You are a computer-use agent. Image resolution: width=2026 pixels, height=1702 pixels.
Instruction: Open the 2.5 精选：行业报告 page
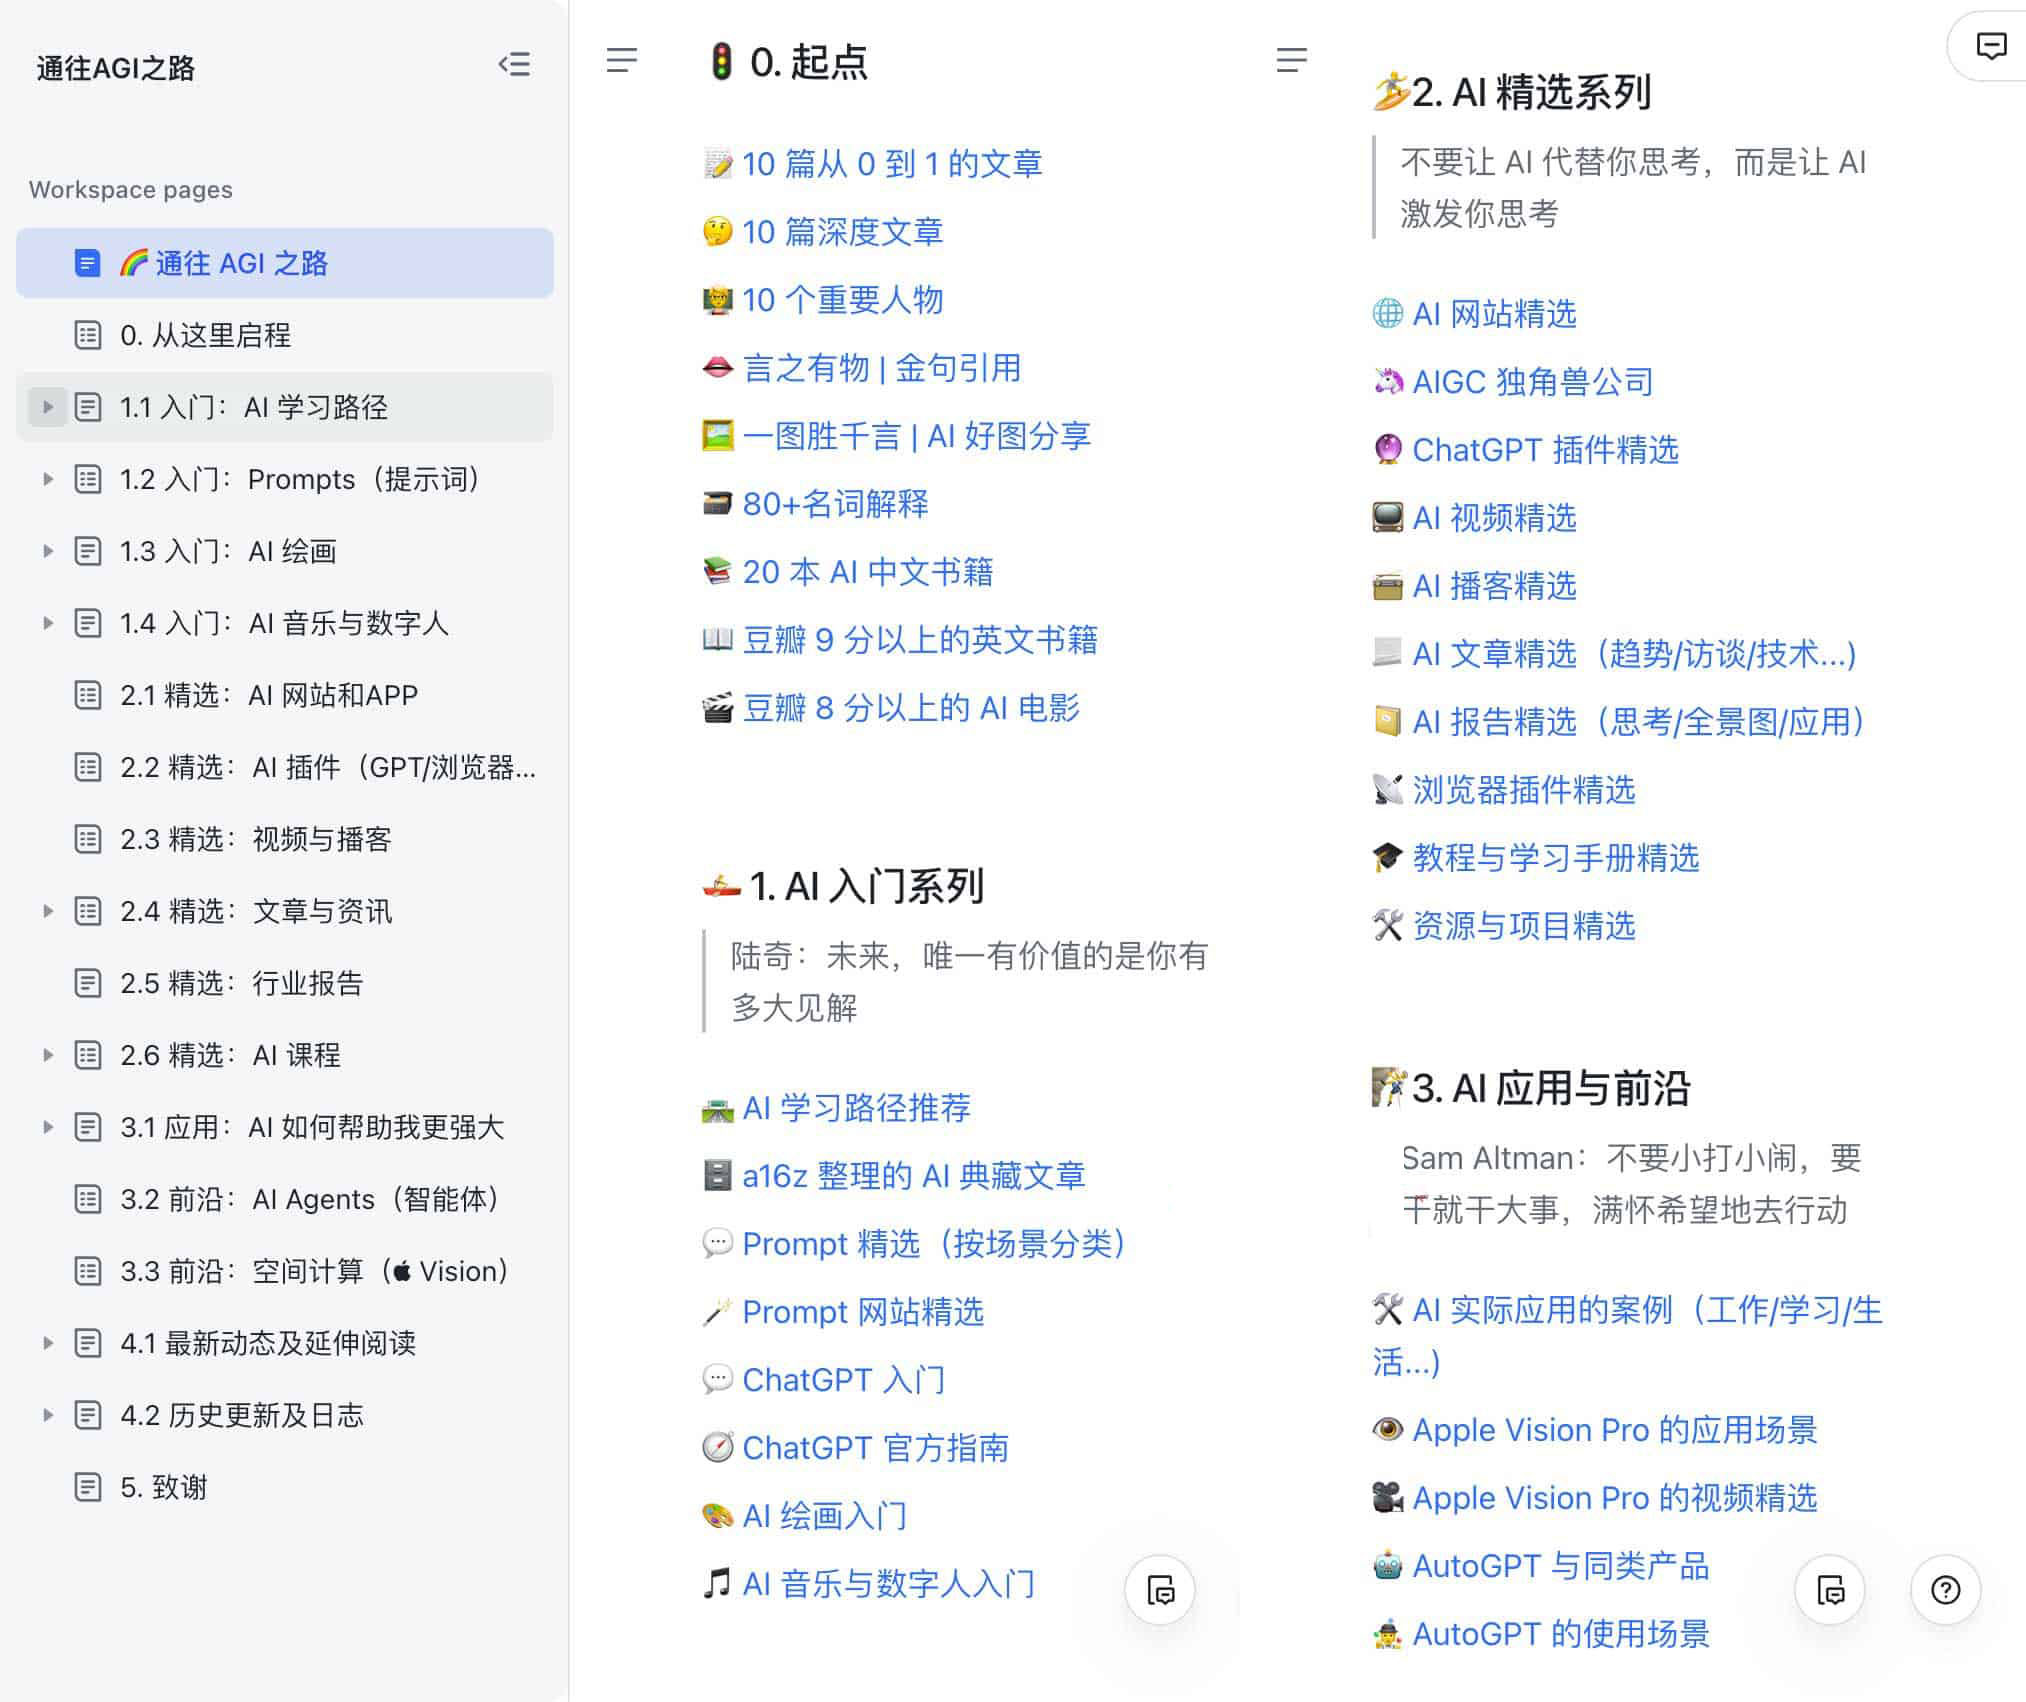point(285,983)
